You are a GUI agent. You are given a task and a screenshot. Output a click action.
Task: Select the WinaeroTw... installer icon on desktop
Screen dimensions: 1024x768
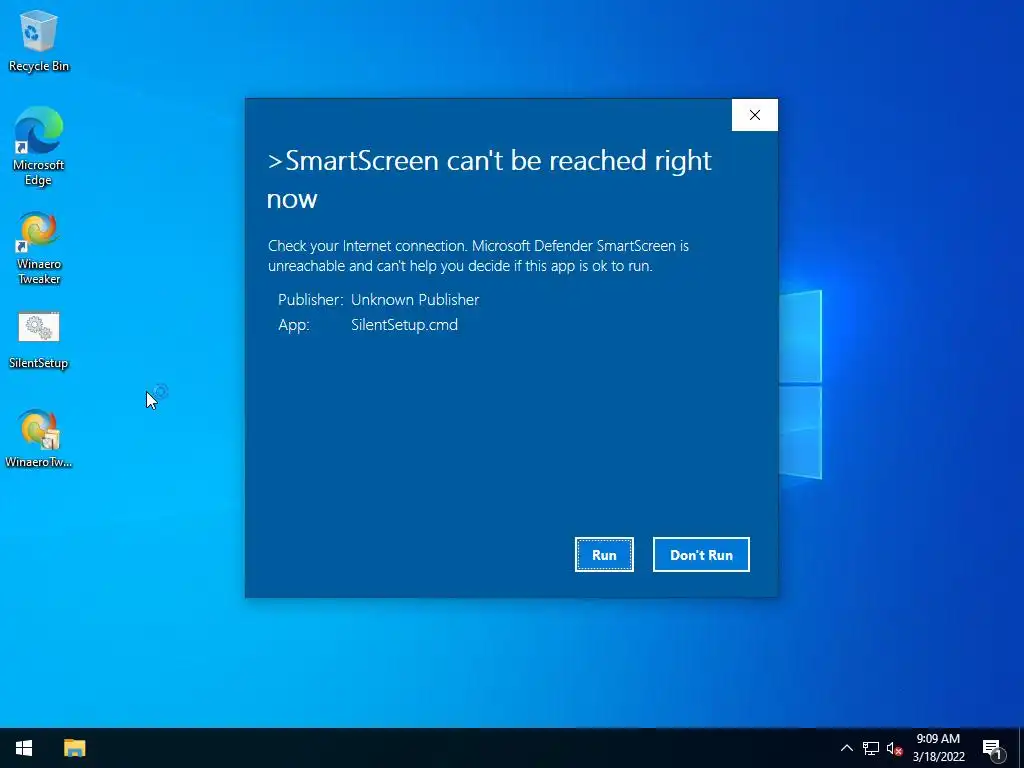[x=39, y=439]
